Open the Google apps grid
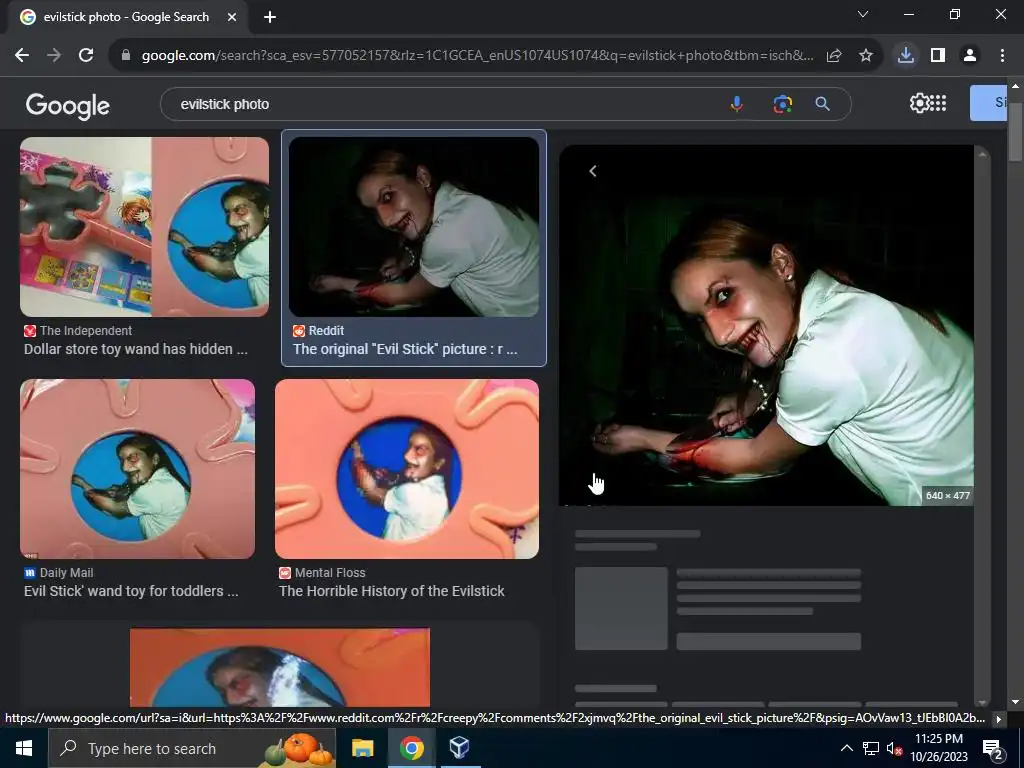This screenshot has width=1024, height=768. [938, 103]
